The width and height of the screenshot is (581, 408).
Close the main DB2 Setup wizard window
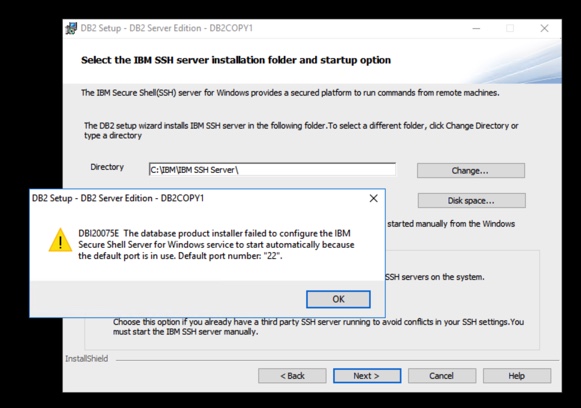coord(544,29)
